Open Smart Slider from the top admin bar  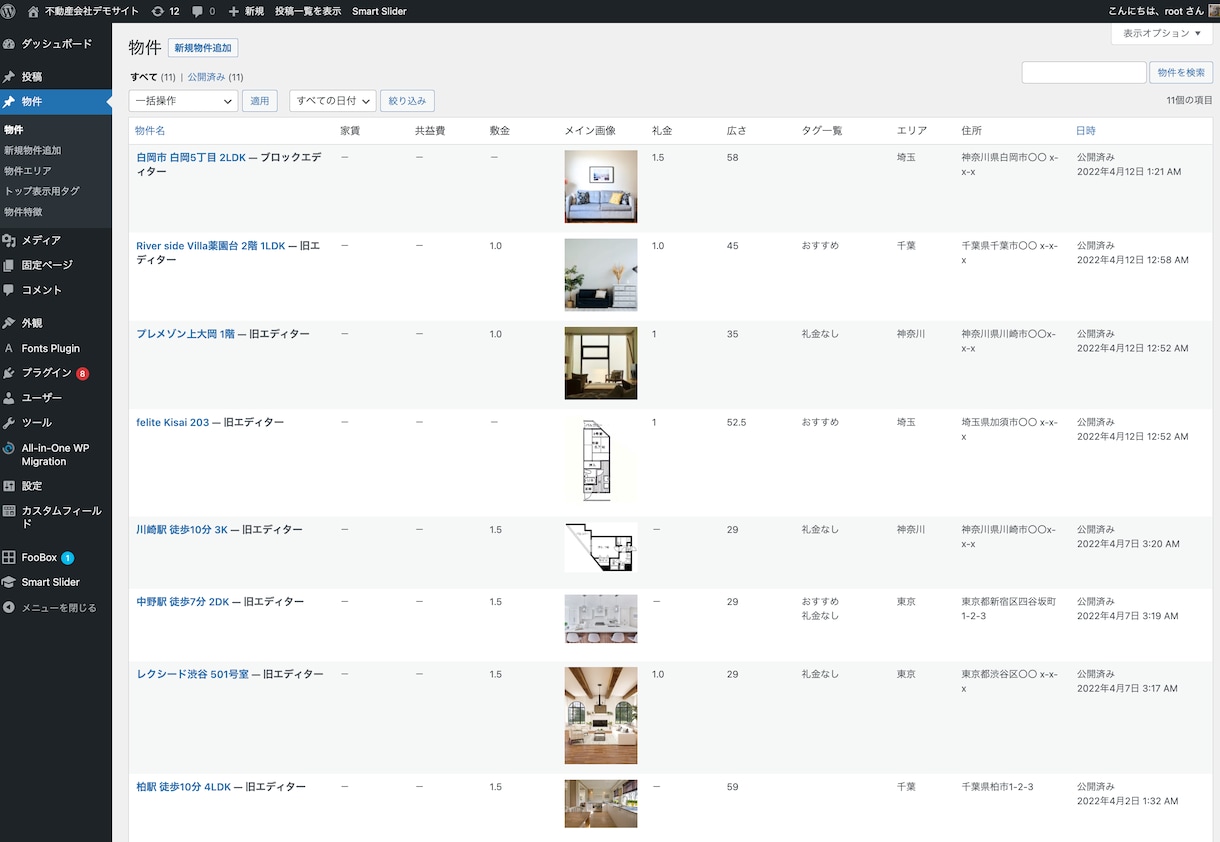point(379,11)
